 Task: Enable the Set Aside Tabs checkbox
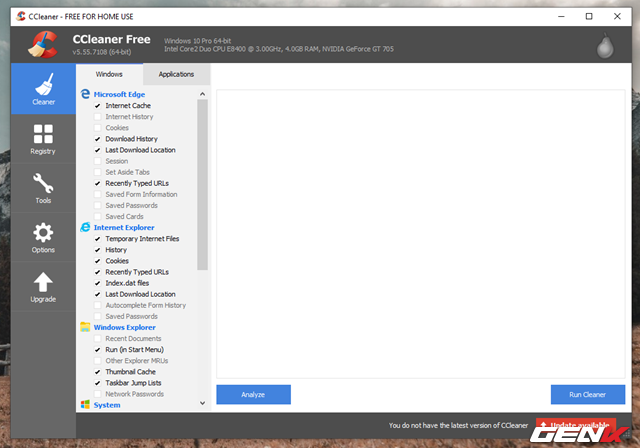98,172
